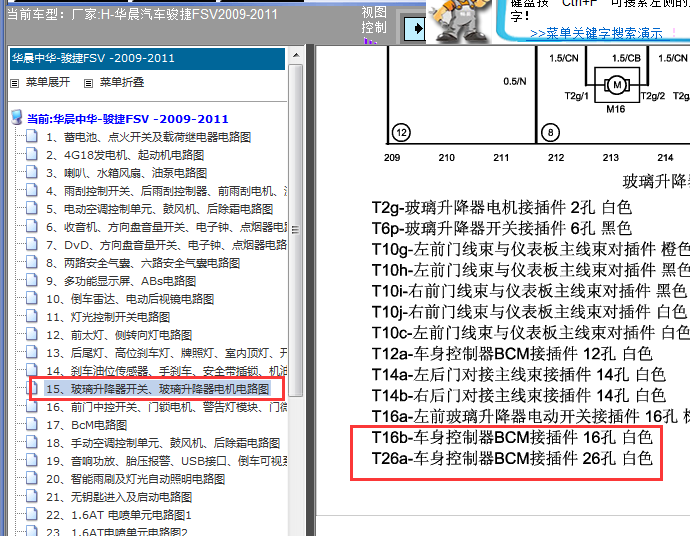This screenshot has height=536, width=690.
Task: Click text T6p-玻璃升降器开关接插件 6孔 黑色
Action: [x=502, y=228]
